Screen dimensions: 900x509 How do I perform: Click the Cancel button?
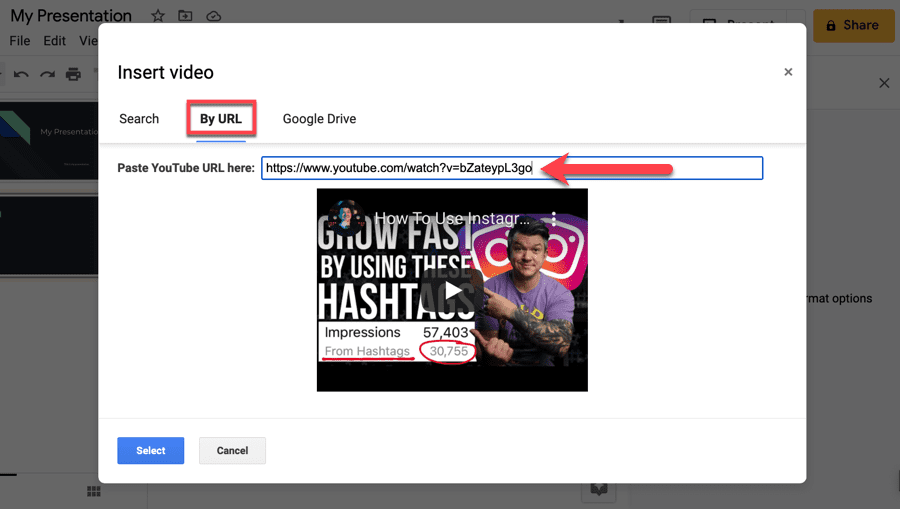pyautogui.click(x=232, y=451)
